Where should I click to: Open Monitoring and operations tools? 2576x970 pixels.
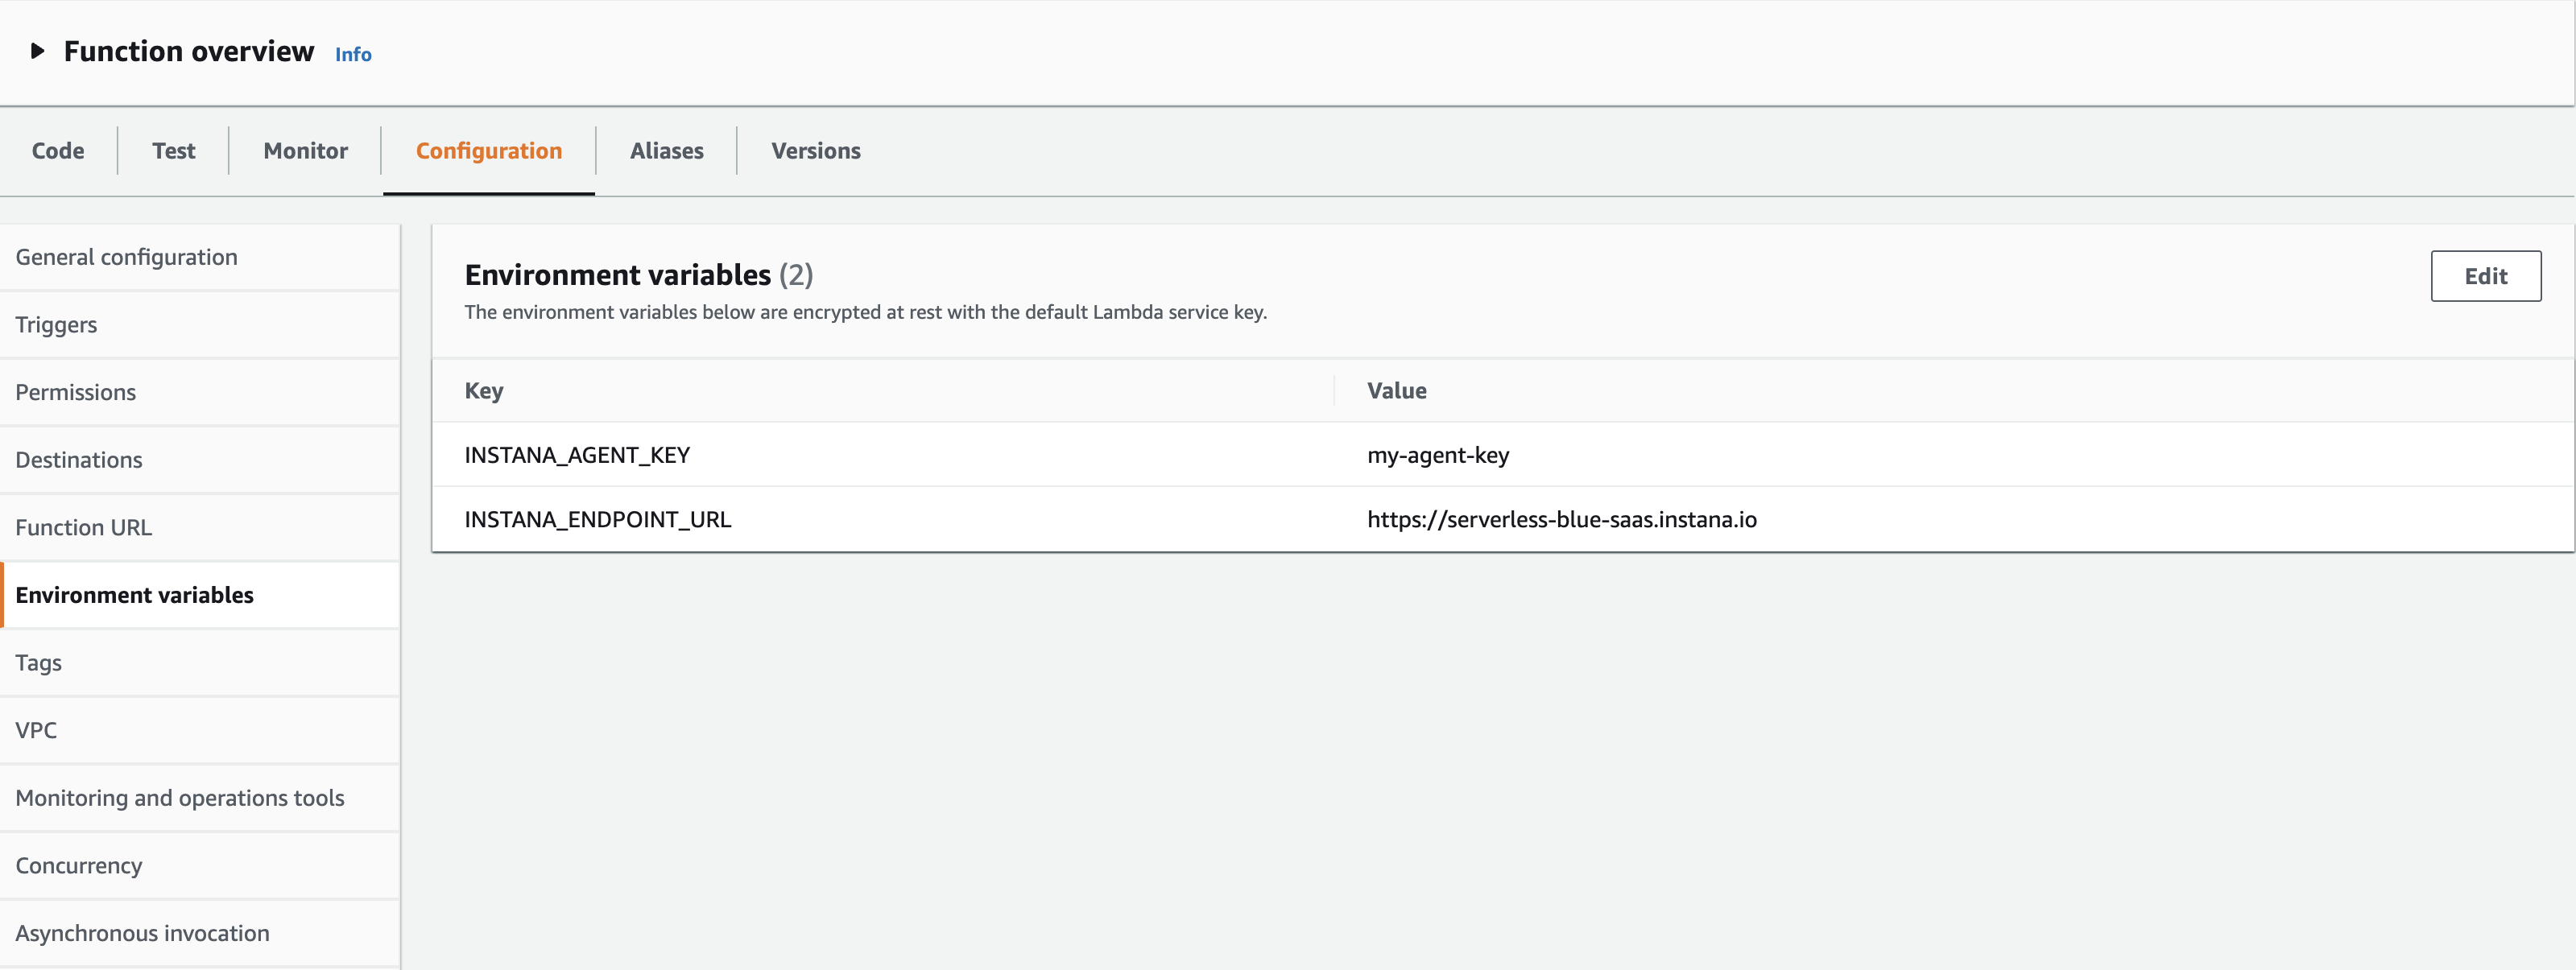tap(179, 797)
